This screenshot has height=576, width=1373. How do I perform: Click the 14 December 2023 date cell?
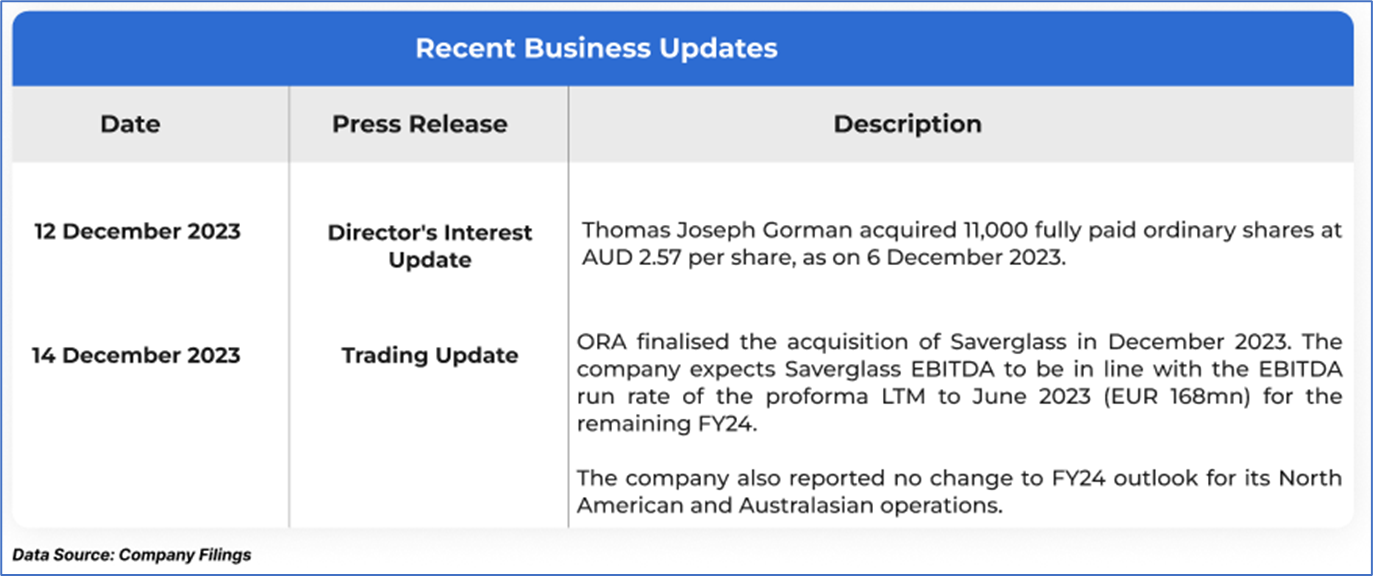[136, 355]
